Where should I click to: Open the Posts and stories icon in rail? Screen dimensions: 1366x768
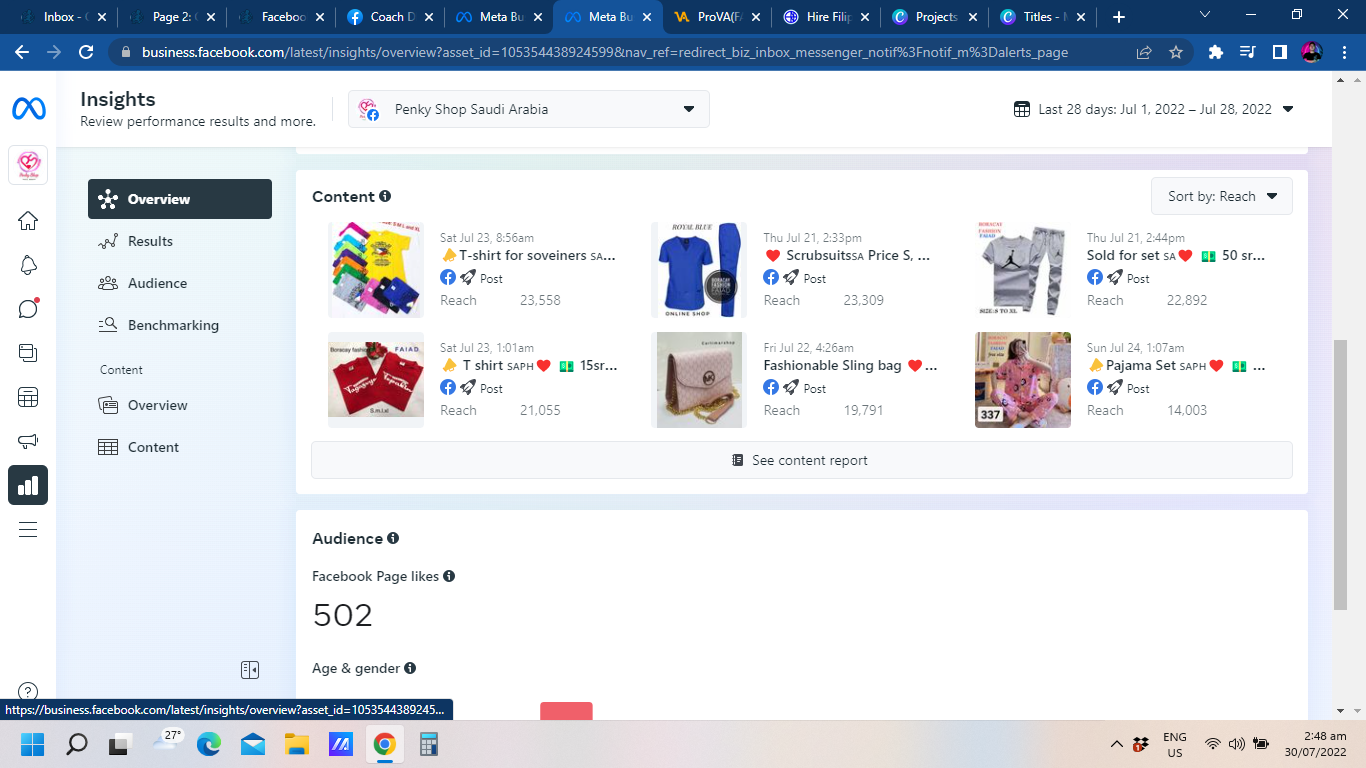28,352
